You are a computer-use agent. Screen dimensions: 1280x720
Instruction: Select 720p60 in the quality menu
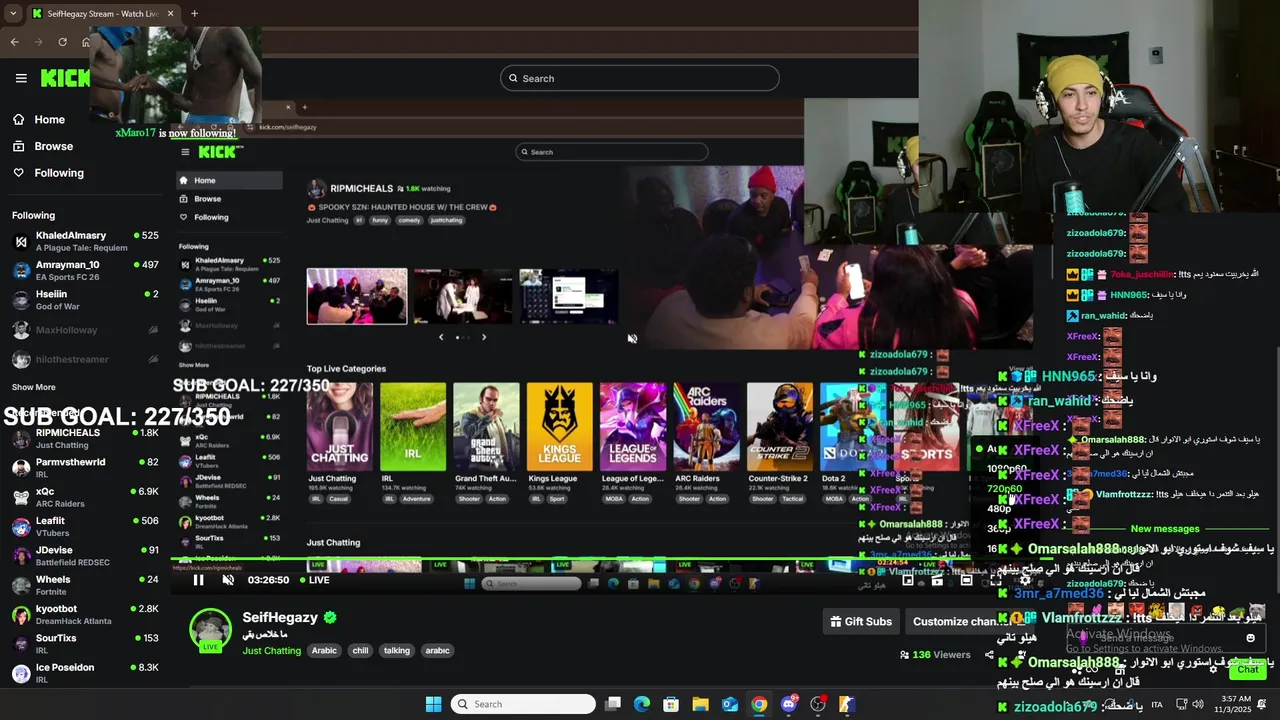click(x=1005, y=489)
